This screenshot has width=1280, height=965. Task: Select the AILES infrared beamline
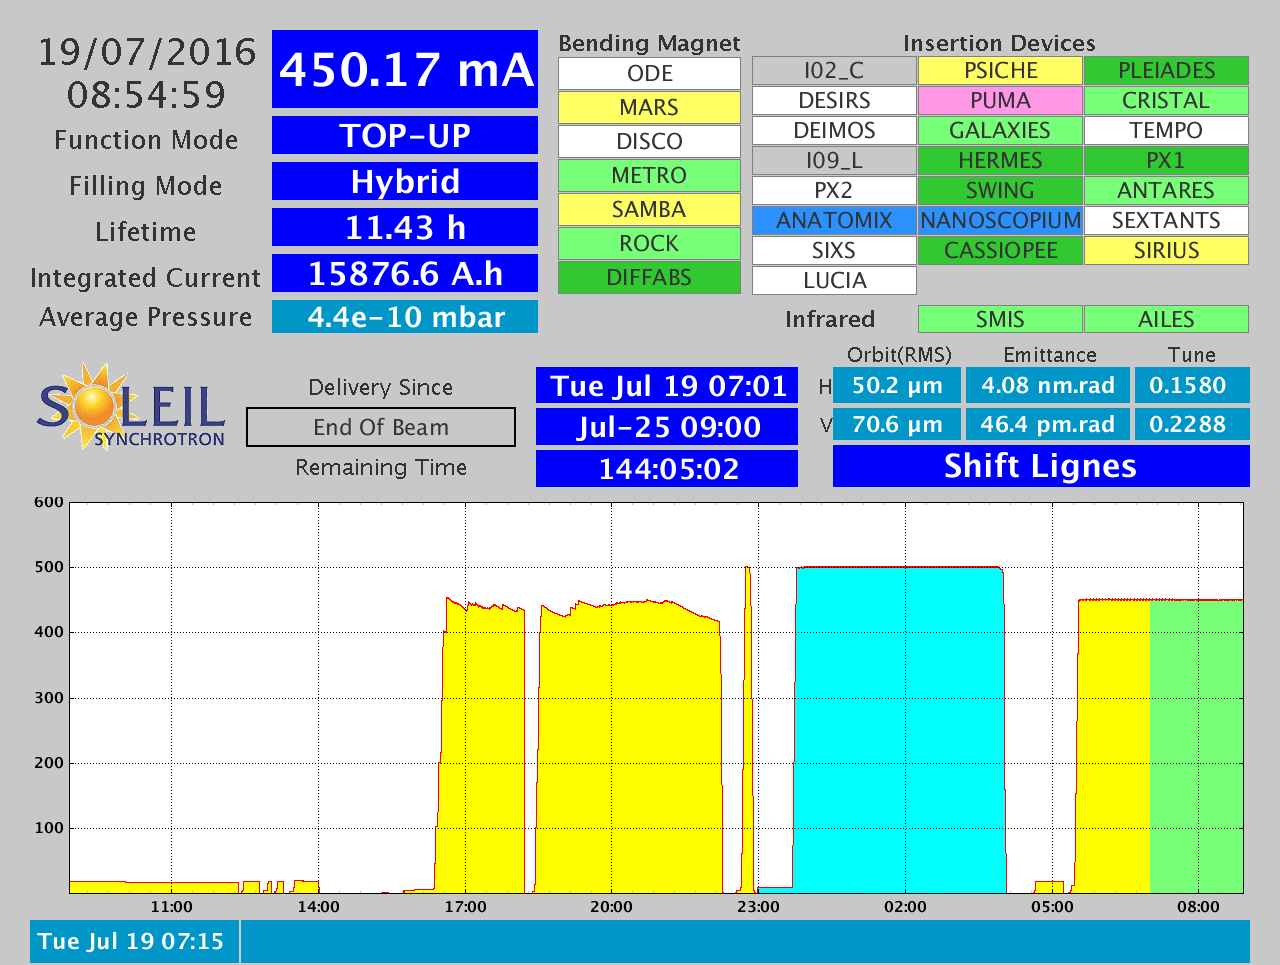click(1166, 319)
